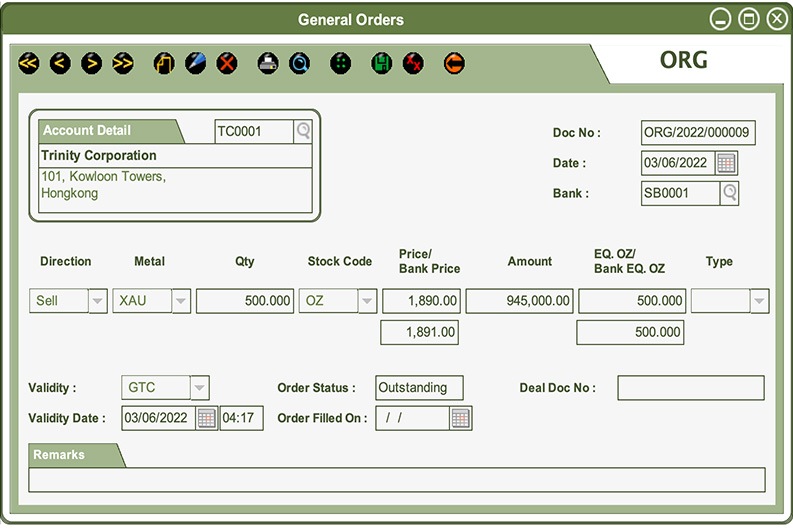Image resolution: width=793 pixels, height=529 pixels.
Task: Click the green four-dots toolbar icon
Action: click(340, 64)
